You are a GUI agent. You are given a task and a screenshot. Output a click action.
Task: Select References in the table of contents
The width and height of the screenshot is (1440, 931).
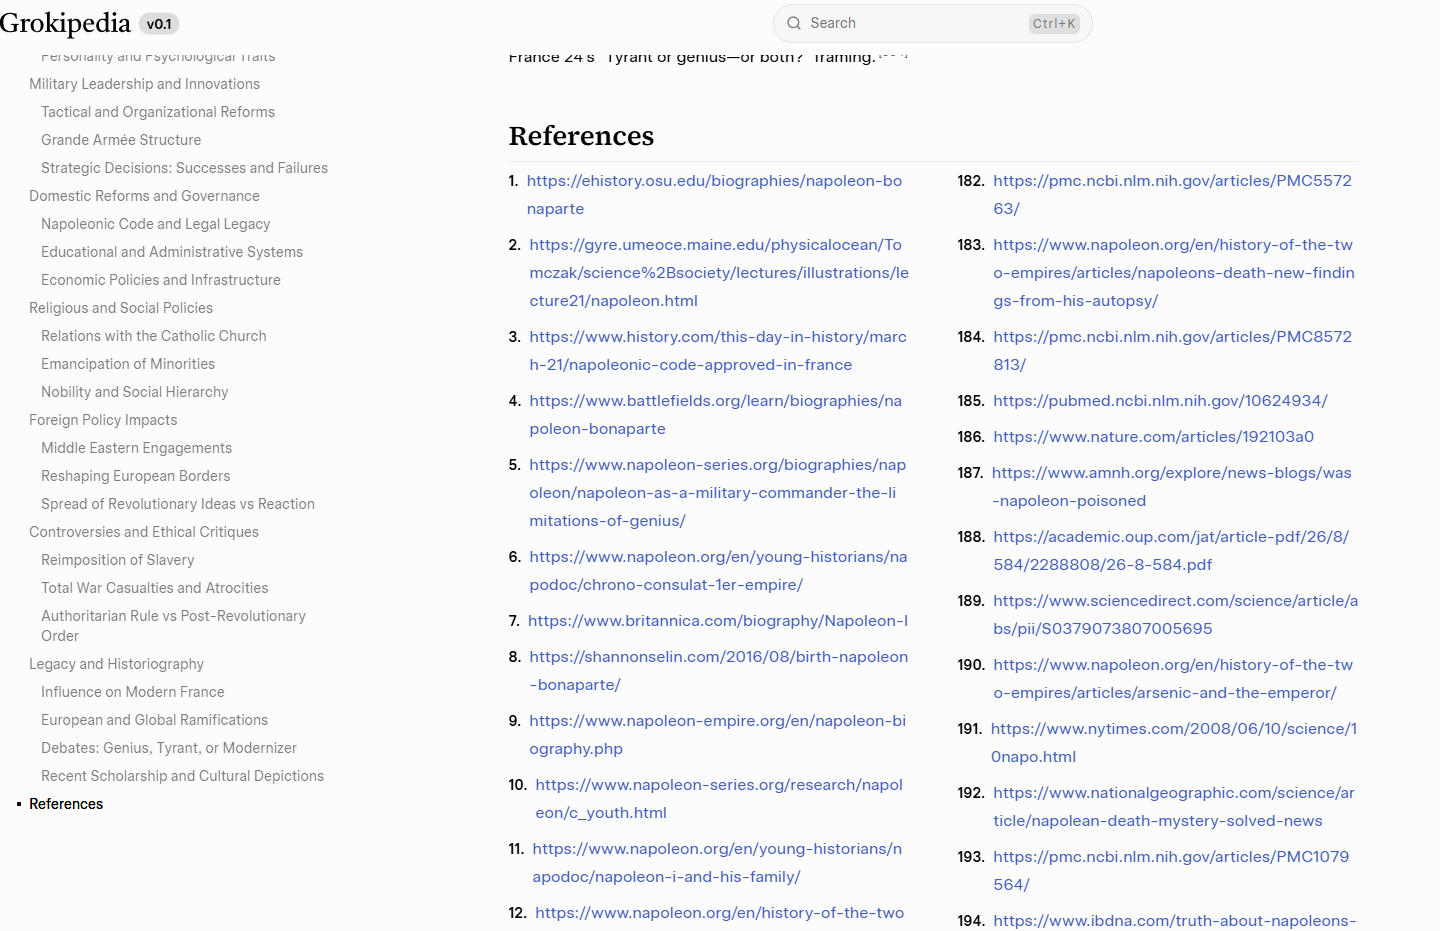[66, 804]
